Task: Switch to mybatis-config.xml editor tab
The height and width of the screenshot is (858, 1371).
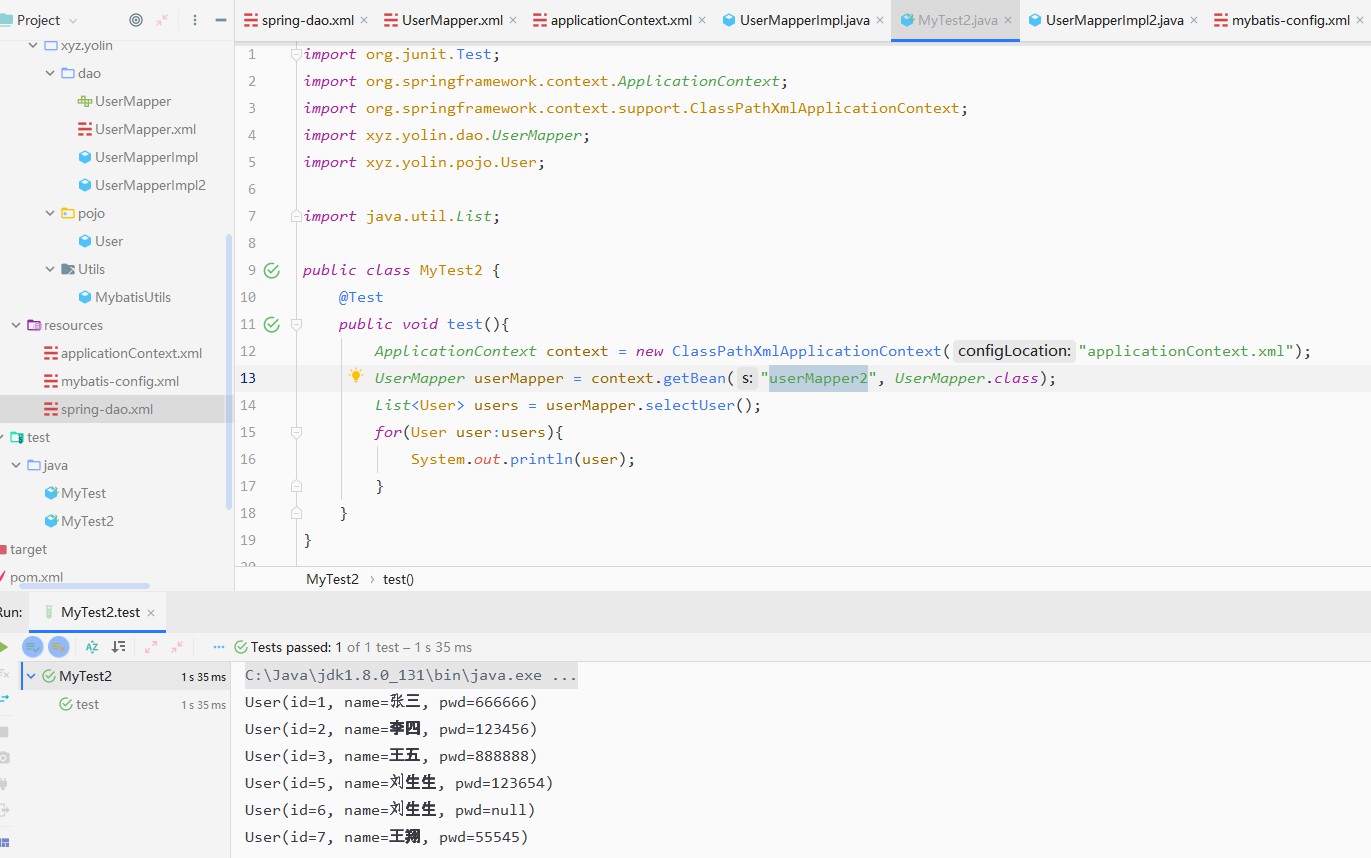Action: 1289,20
